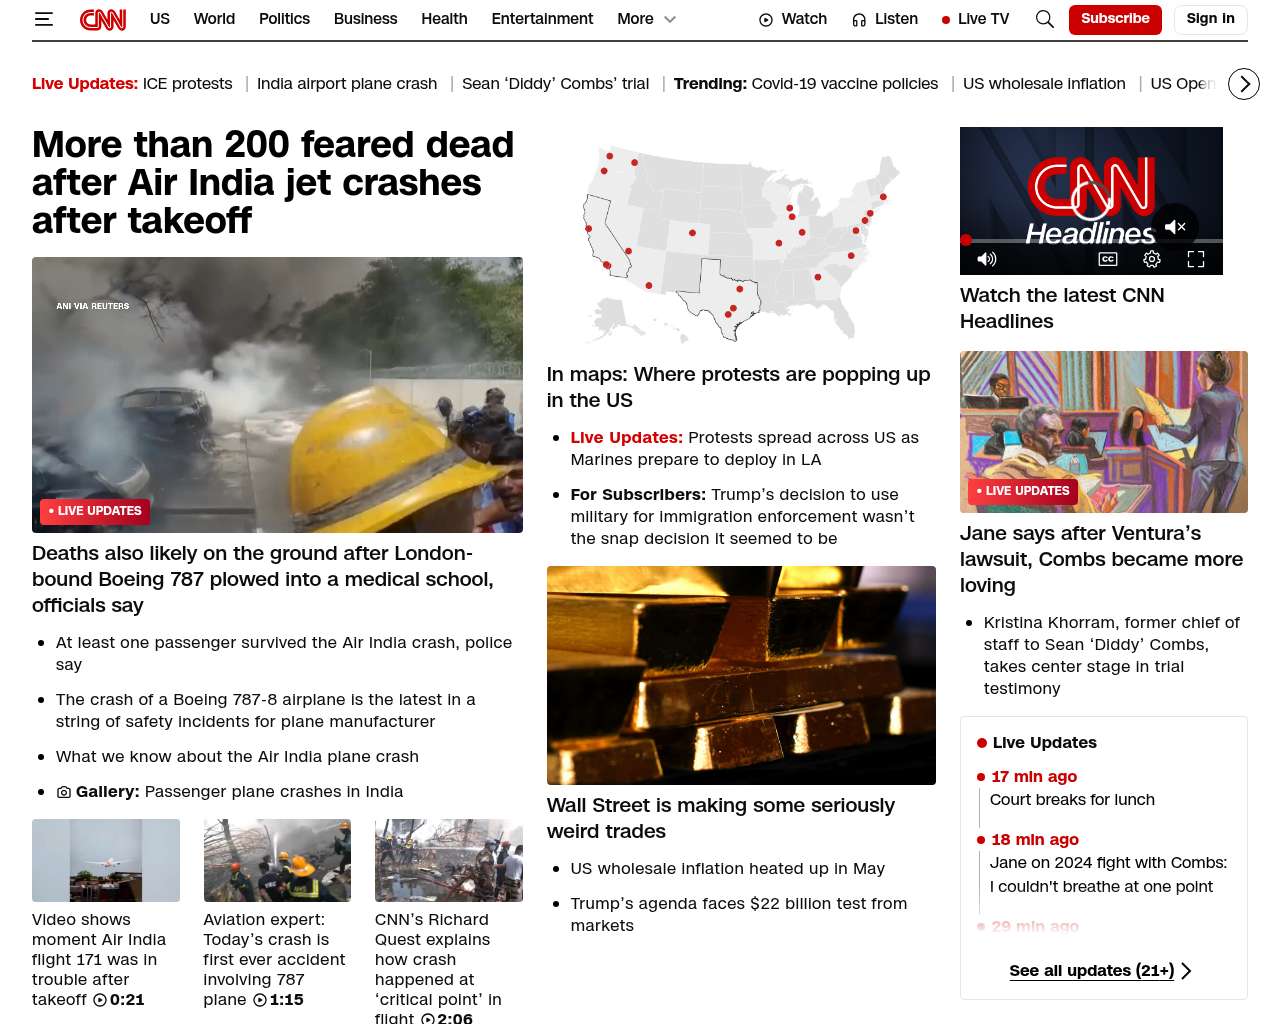Click 'See all updates (21+)' link

pos(1100,971)
